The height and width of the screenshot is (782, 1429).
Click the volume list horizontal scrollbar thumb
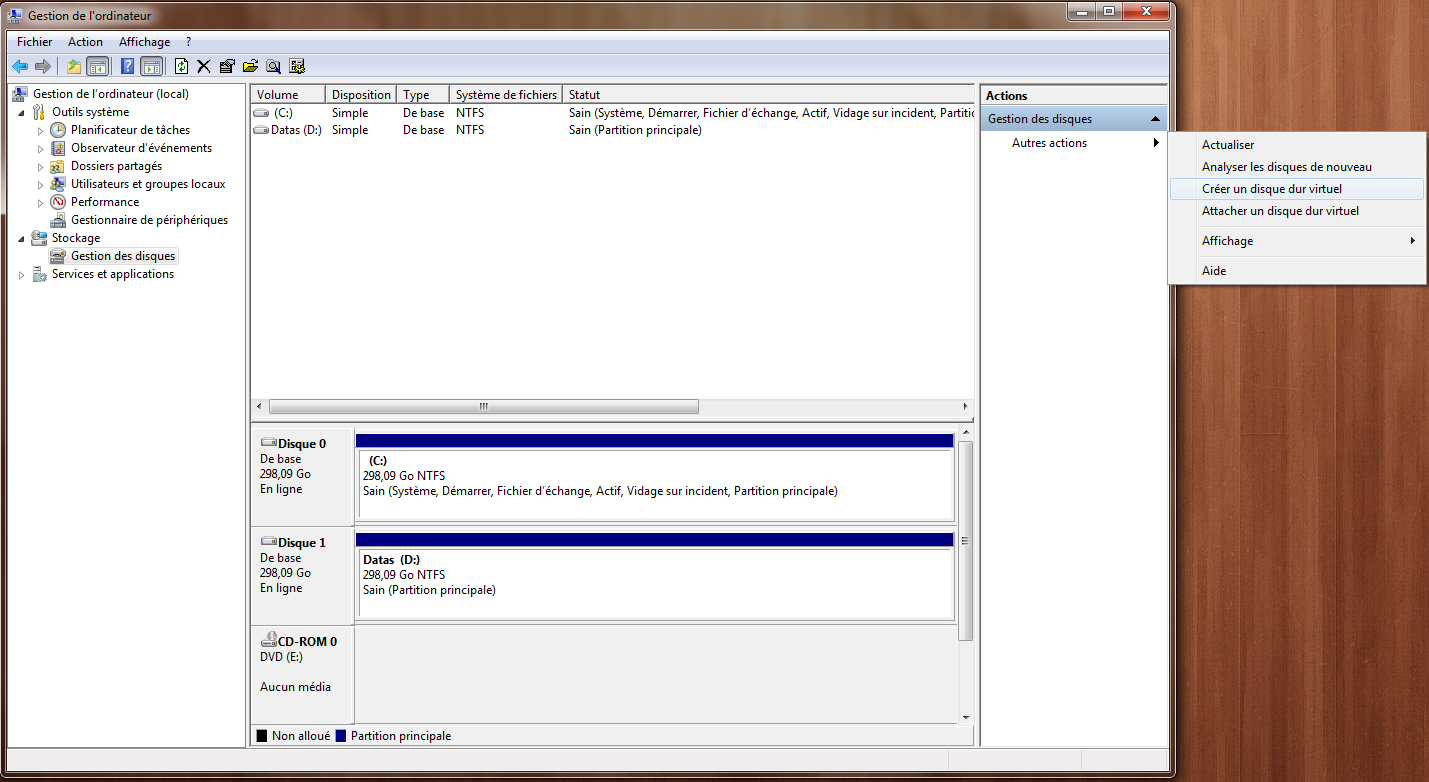click(x=483, y=406)
